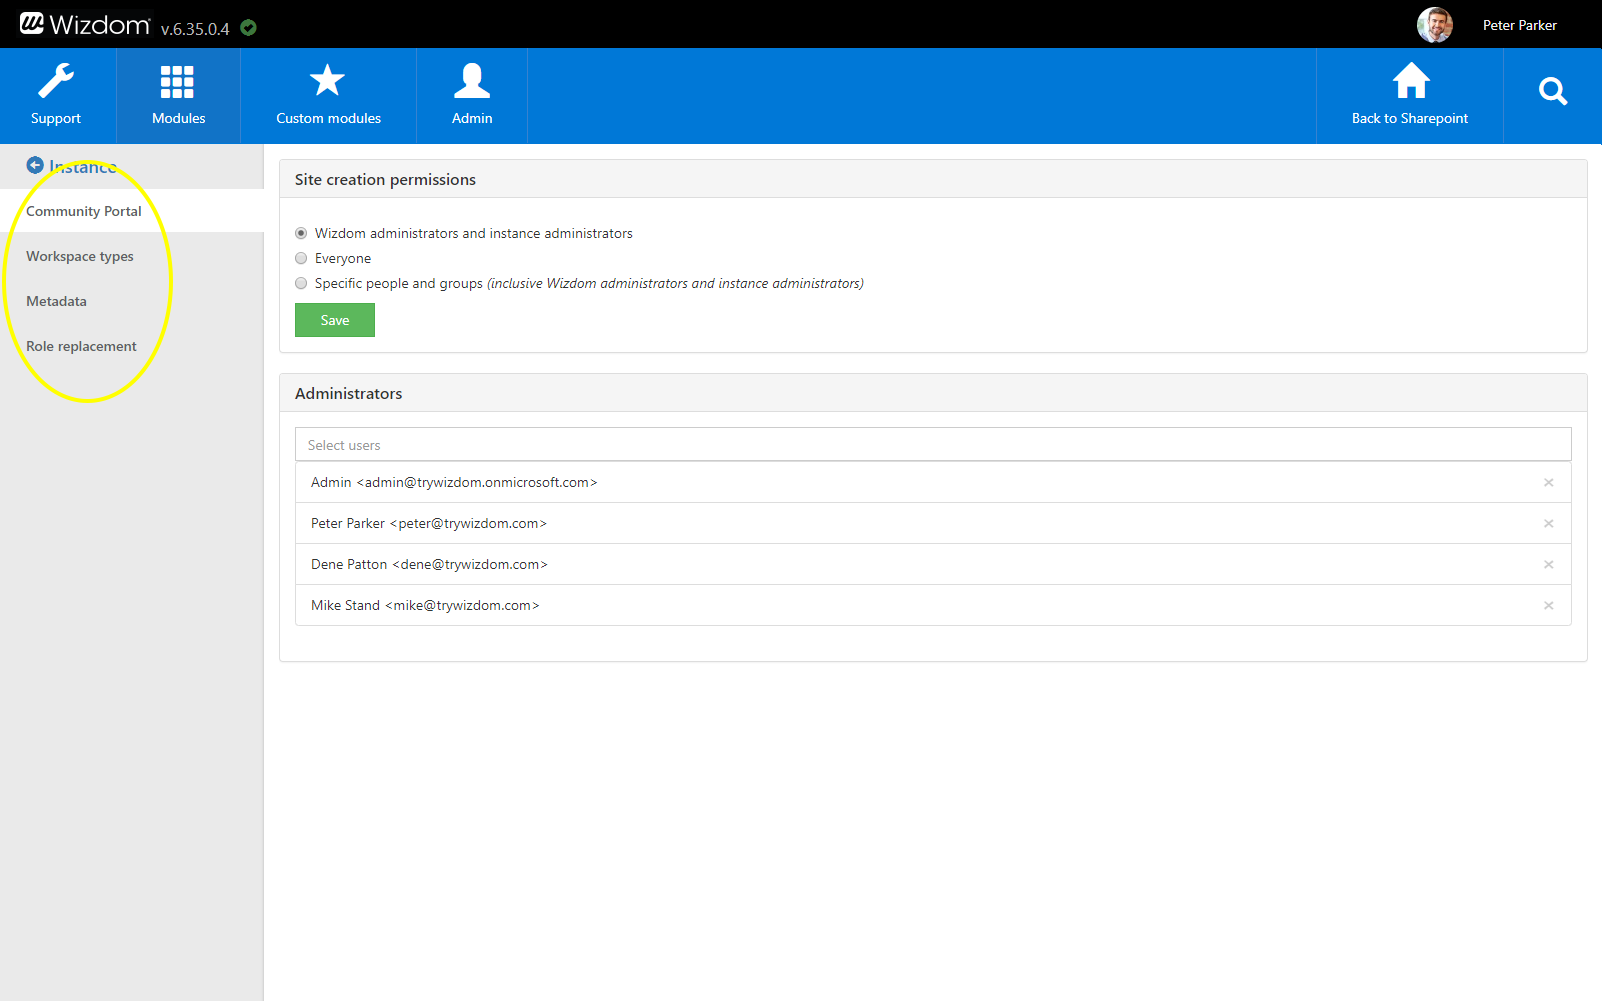Open the Workspace types menu item
The image size is (1602, 1001).
pyautogui.click(x=80, y=256)
